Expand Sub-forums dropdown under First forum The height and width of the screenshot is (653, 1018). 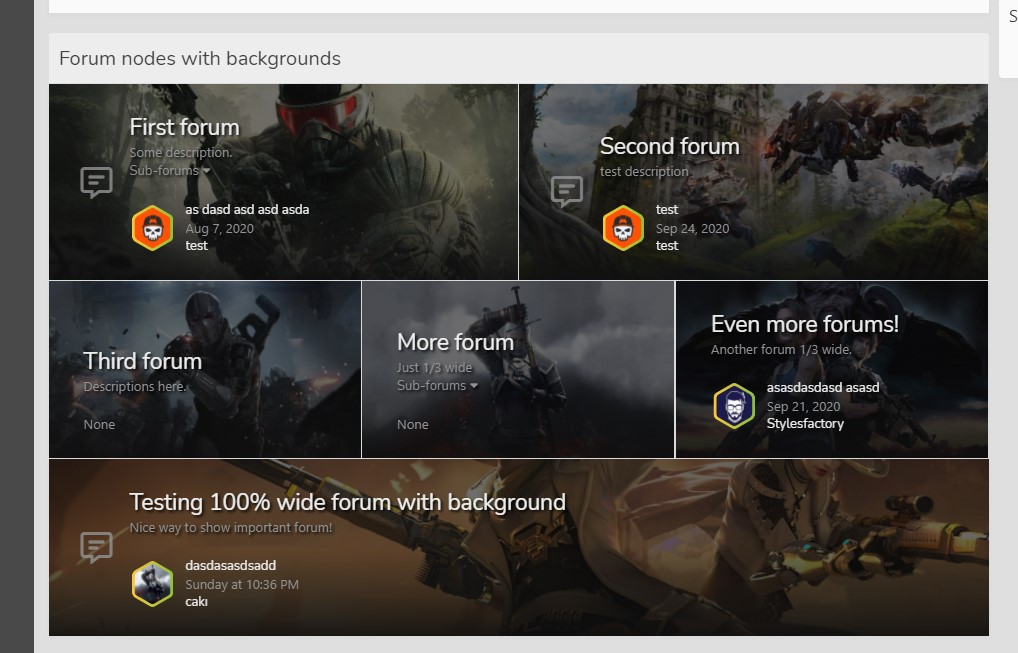coord(169,171)
